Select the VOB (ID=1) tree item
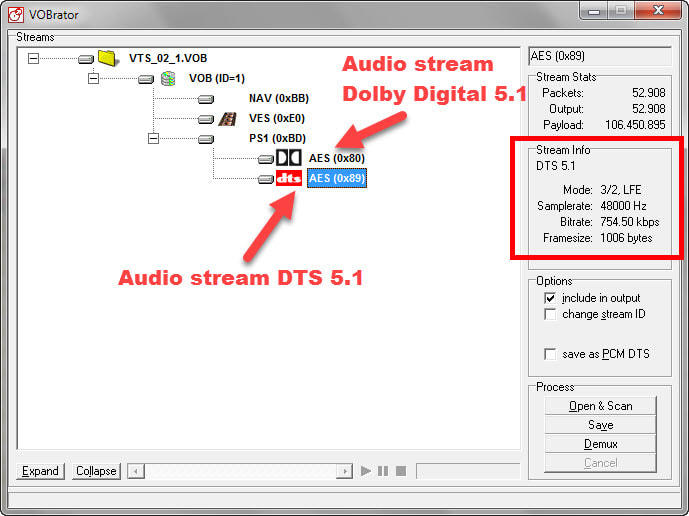 click(217, 78)
